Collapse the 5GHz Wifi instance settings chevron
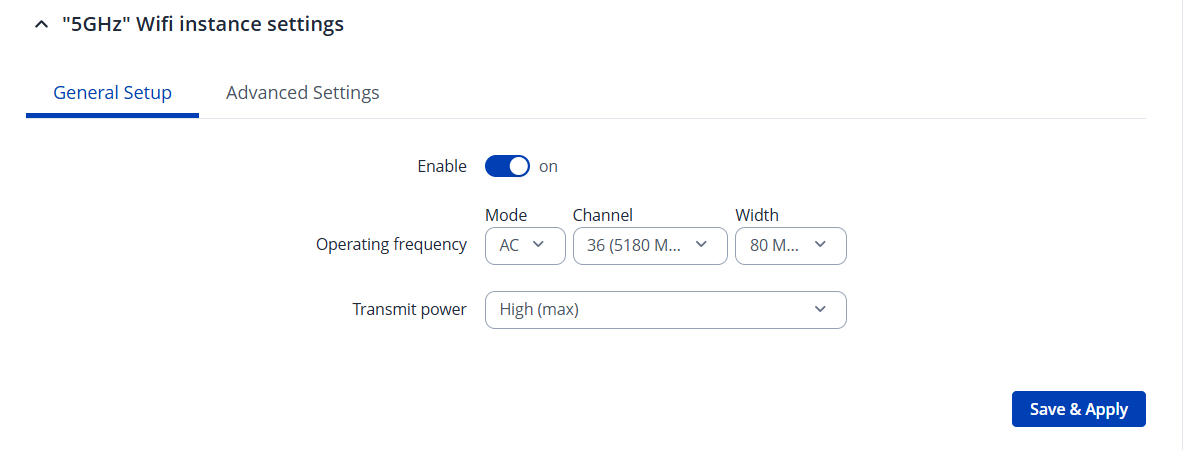Screen dimensions: 1187x450 [40, 25]
